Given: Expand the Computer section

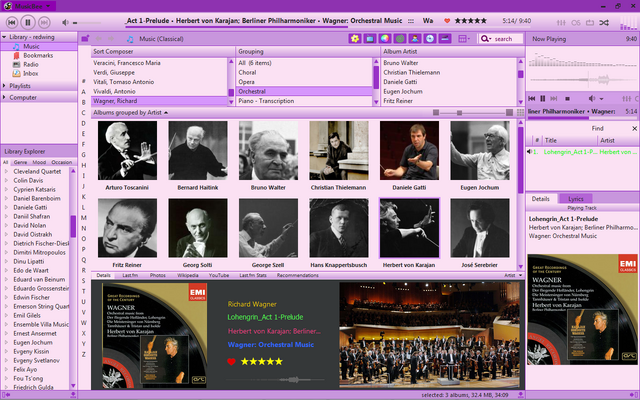Looking at the screenshot, I should point(4,98).
